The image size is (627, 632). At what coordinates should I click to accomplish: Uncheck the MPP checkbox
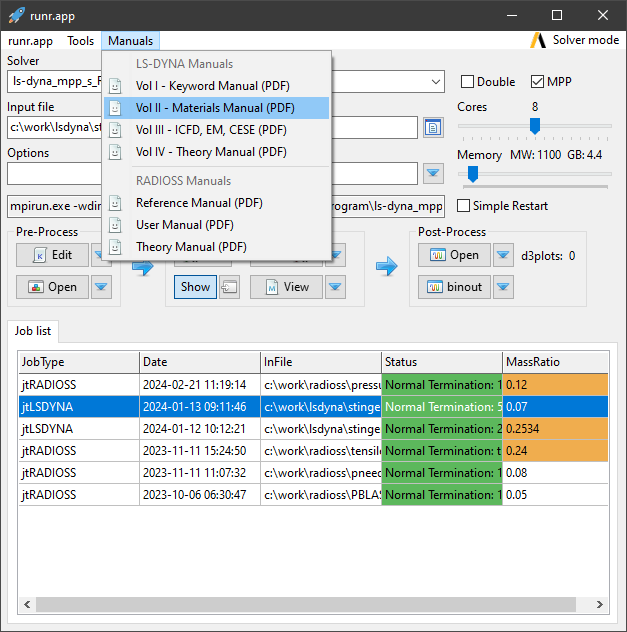[x=537, y=82]
